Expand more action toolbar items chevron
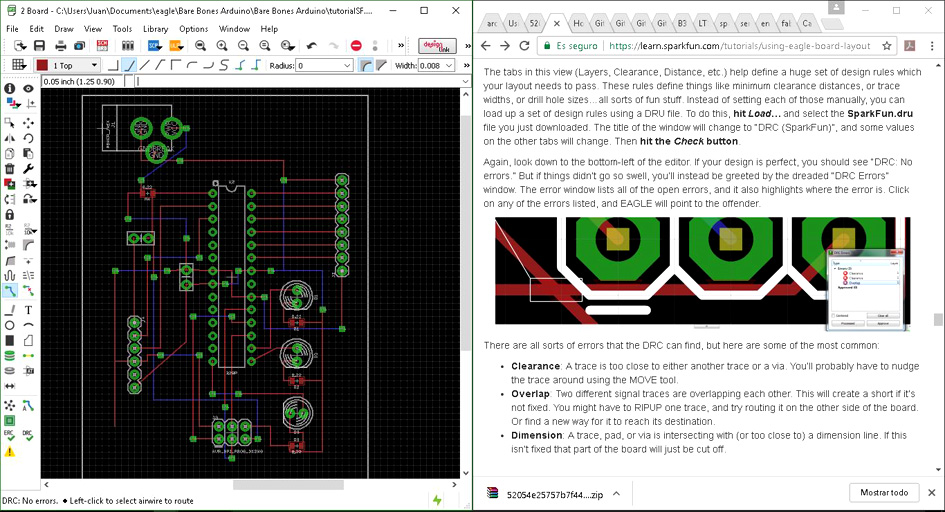Viewport: 945px width, 512px height. [x=401, y=46]
